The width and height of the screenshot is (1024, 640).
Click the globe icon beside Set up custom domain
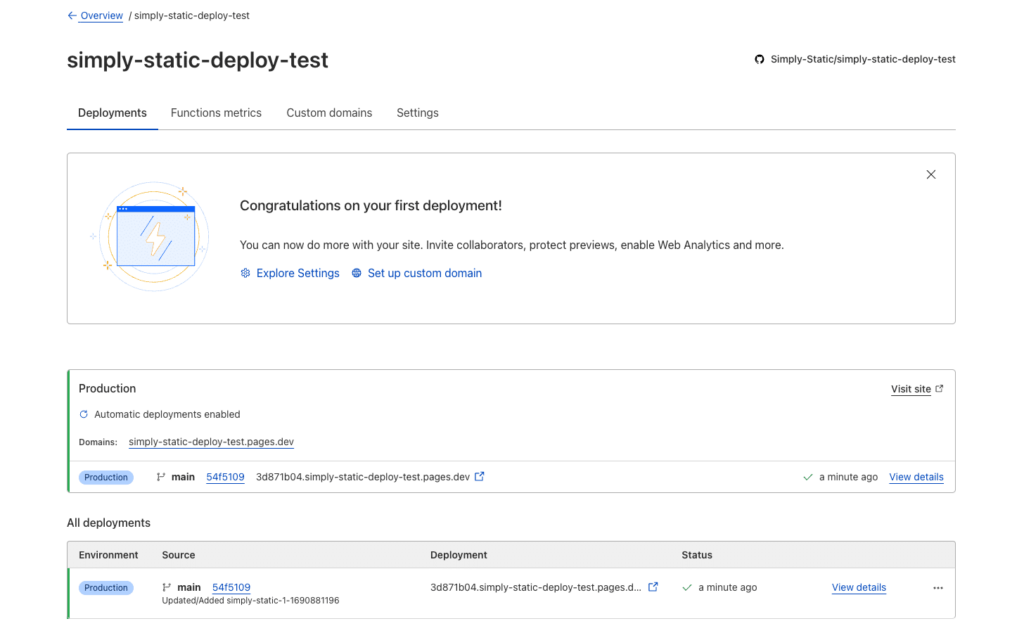(x=357, y=273)
